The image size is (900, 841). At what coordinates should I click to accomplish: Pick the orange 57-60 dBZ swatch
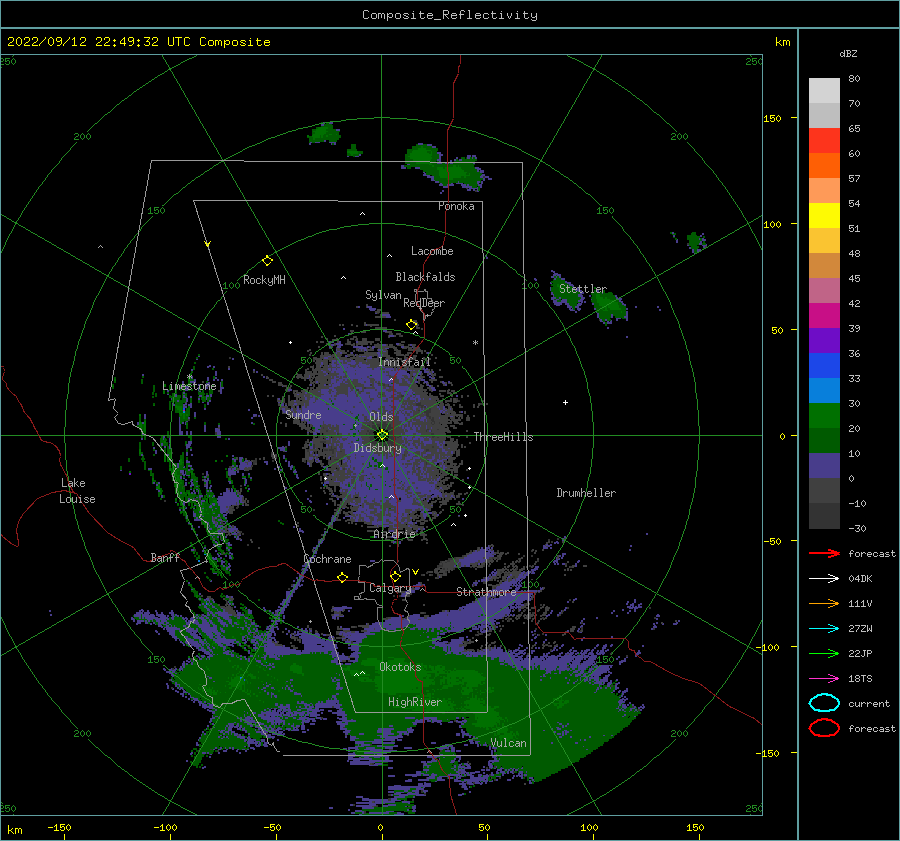click(824, 166)
